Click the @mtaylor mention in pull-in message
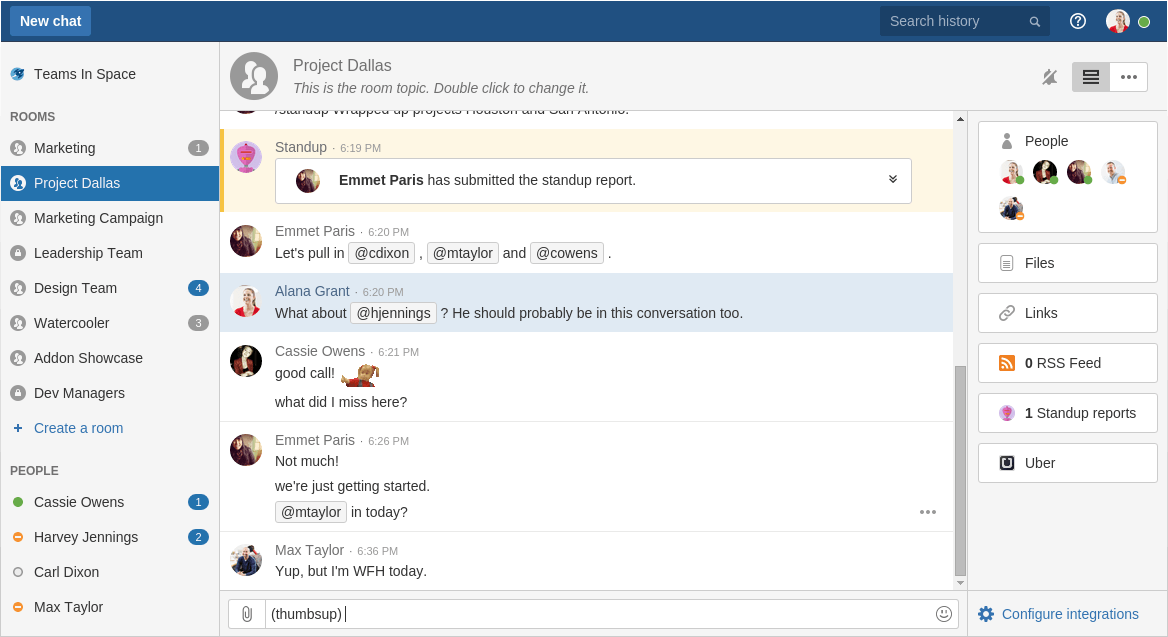1168x637 pixels. [x=463, y=253]
